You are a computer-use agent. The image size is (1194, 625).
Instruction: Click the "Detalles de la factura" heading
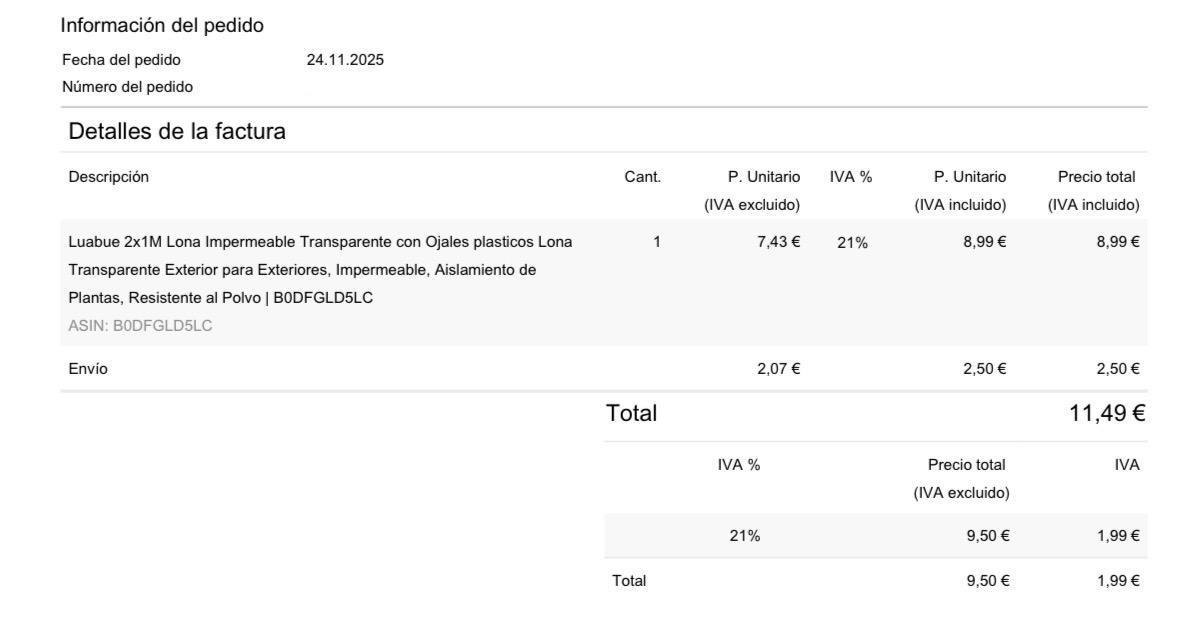coord(177,131)
